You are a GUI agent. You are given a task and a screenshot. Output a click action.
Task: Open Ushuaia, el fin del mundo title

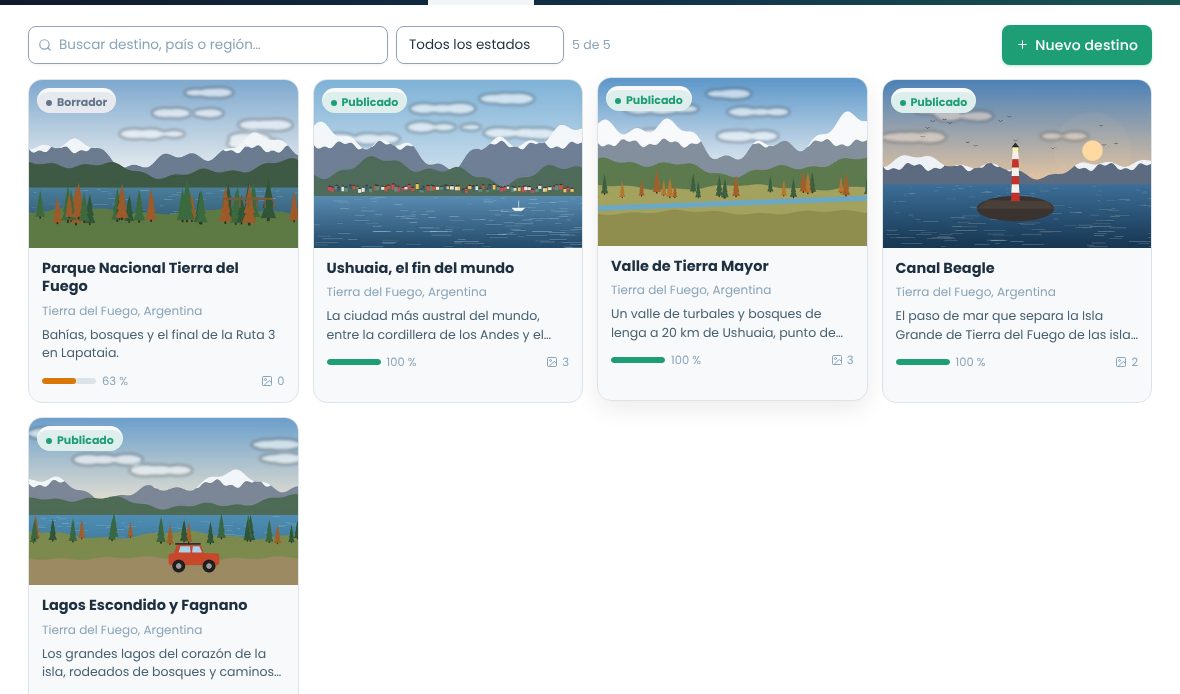pyautogui.click(x=420, y=268)
